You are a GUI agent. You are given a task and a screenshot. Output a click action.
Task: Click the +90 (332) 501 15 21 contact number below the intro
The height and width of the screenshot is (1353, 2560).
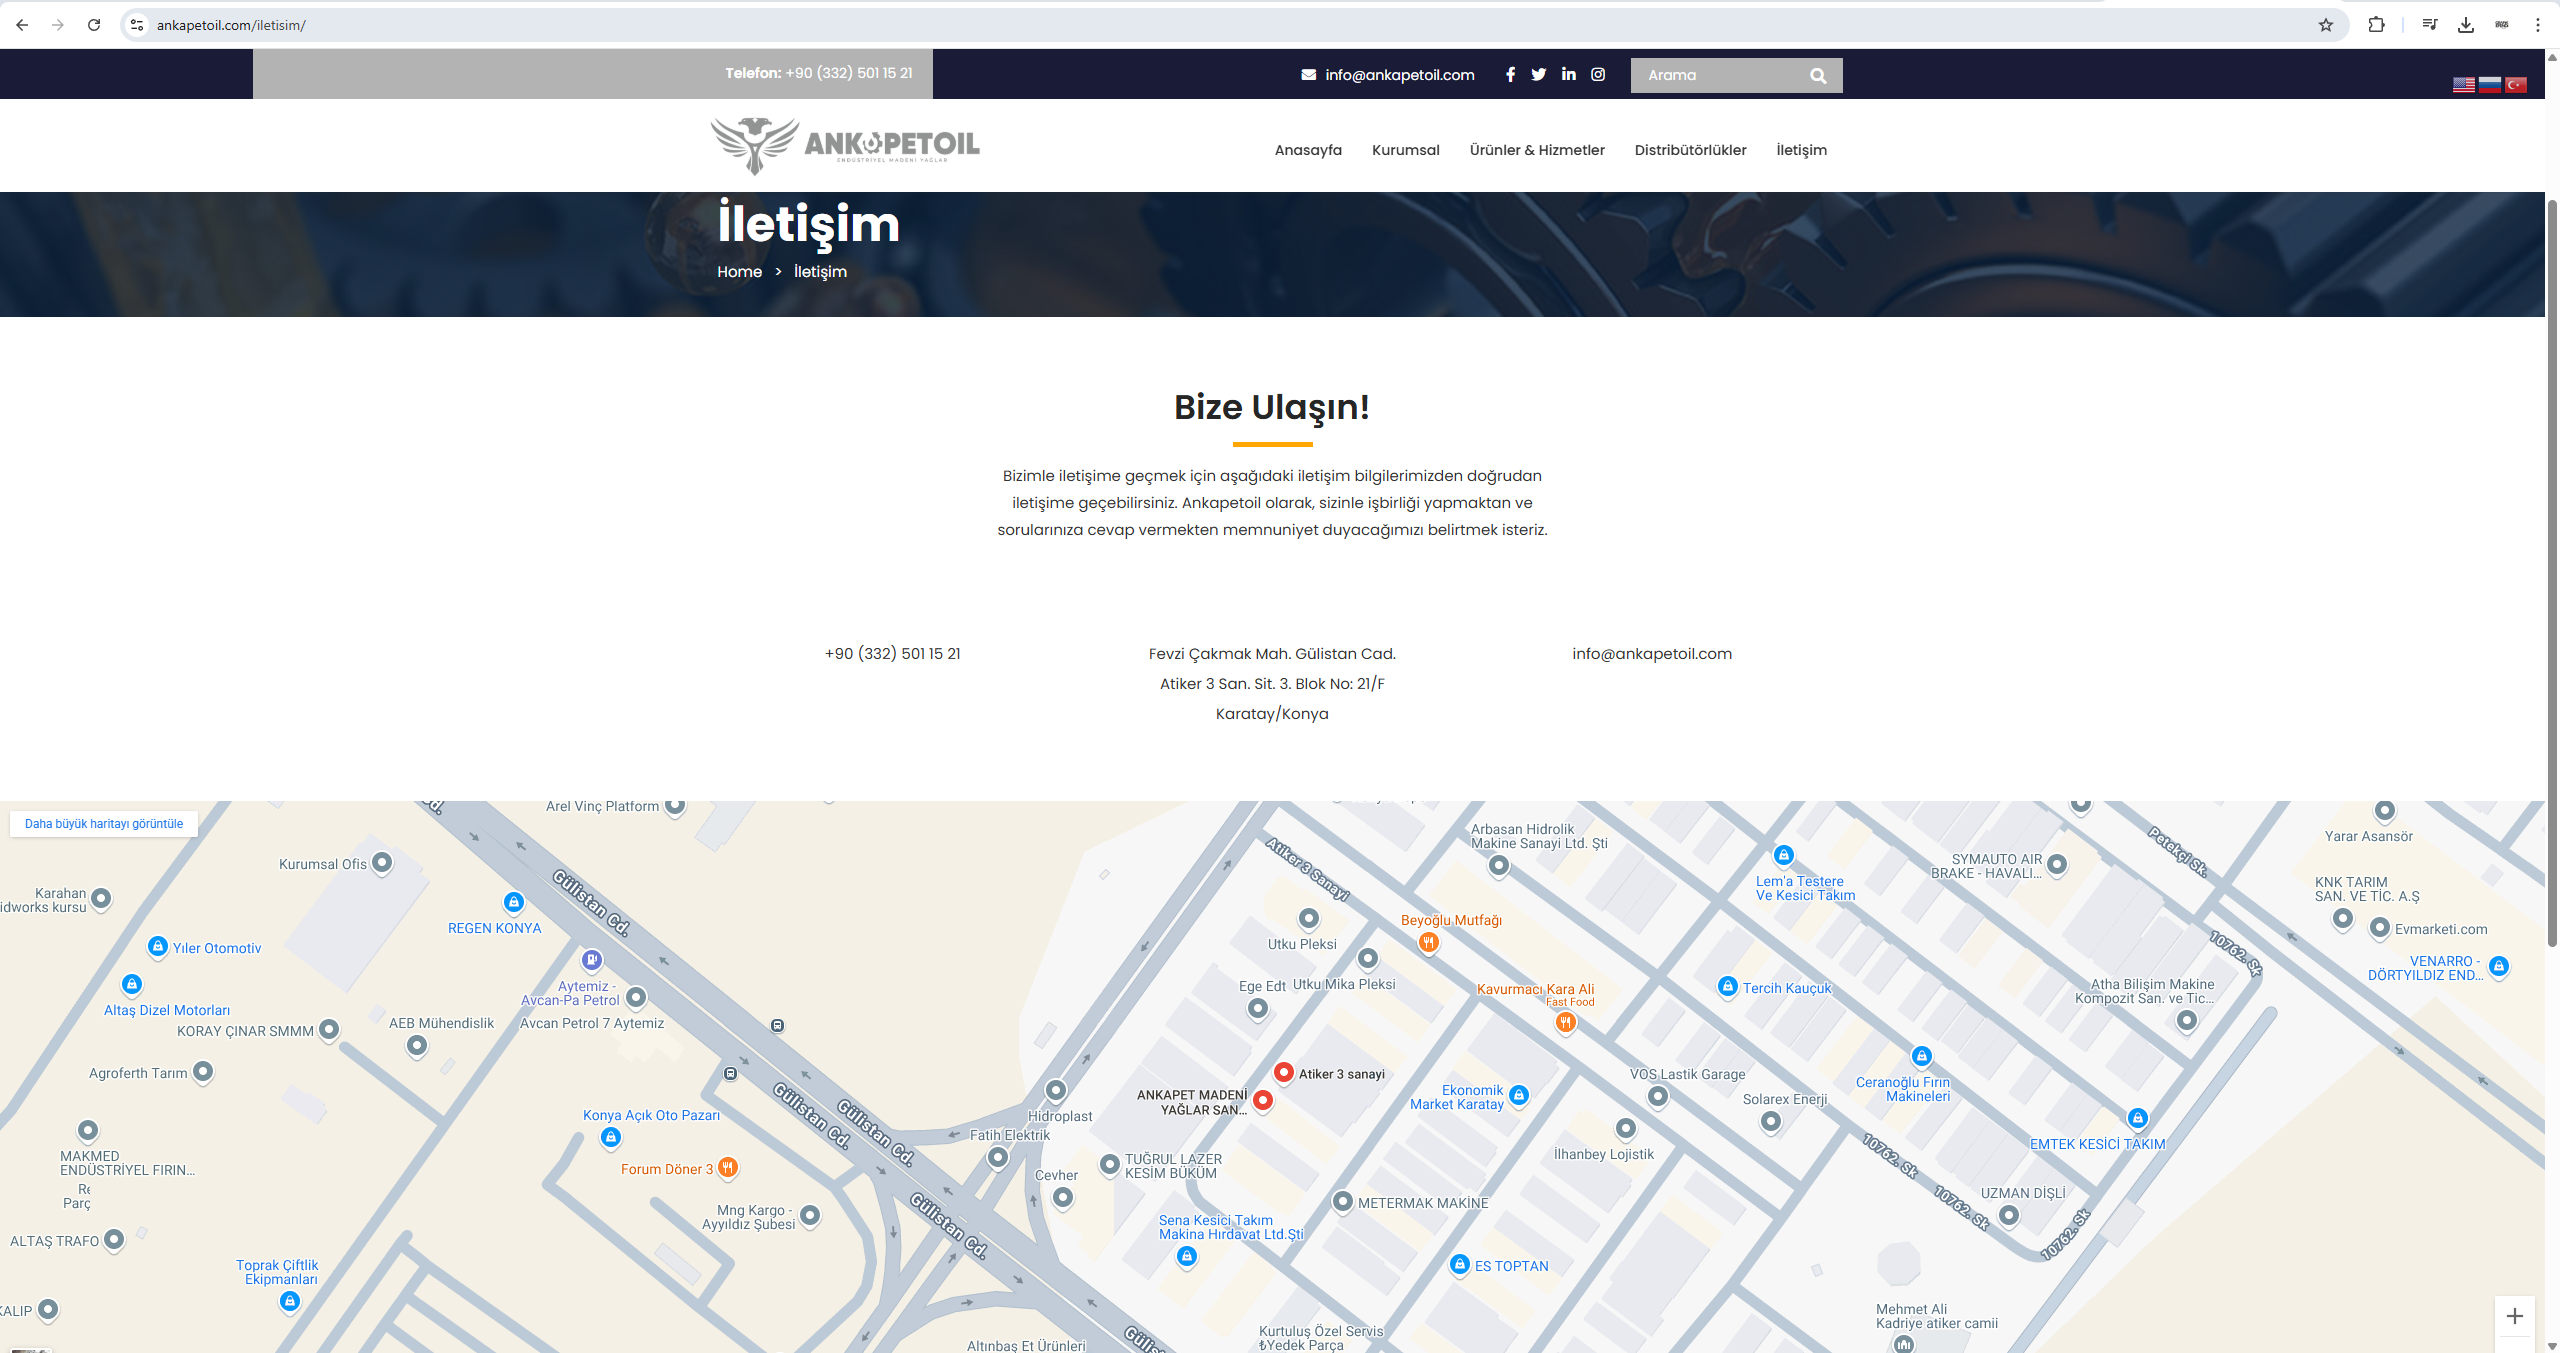(892, 654)
